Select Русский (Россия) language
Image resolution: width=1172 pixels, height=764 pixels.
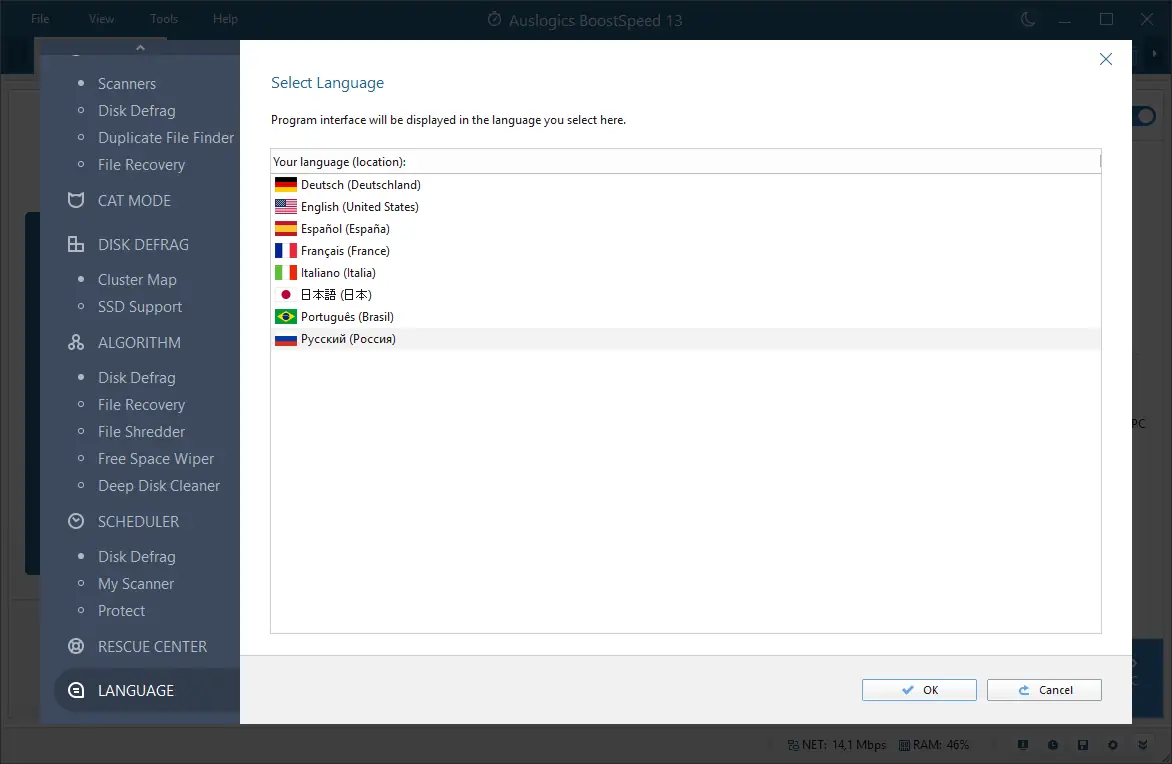(x=685, y=339)
